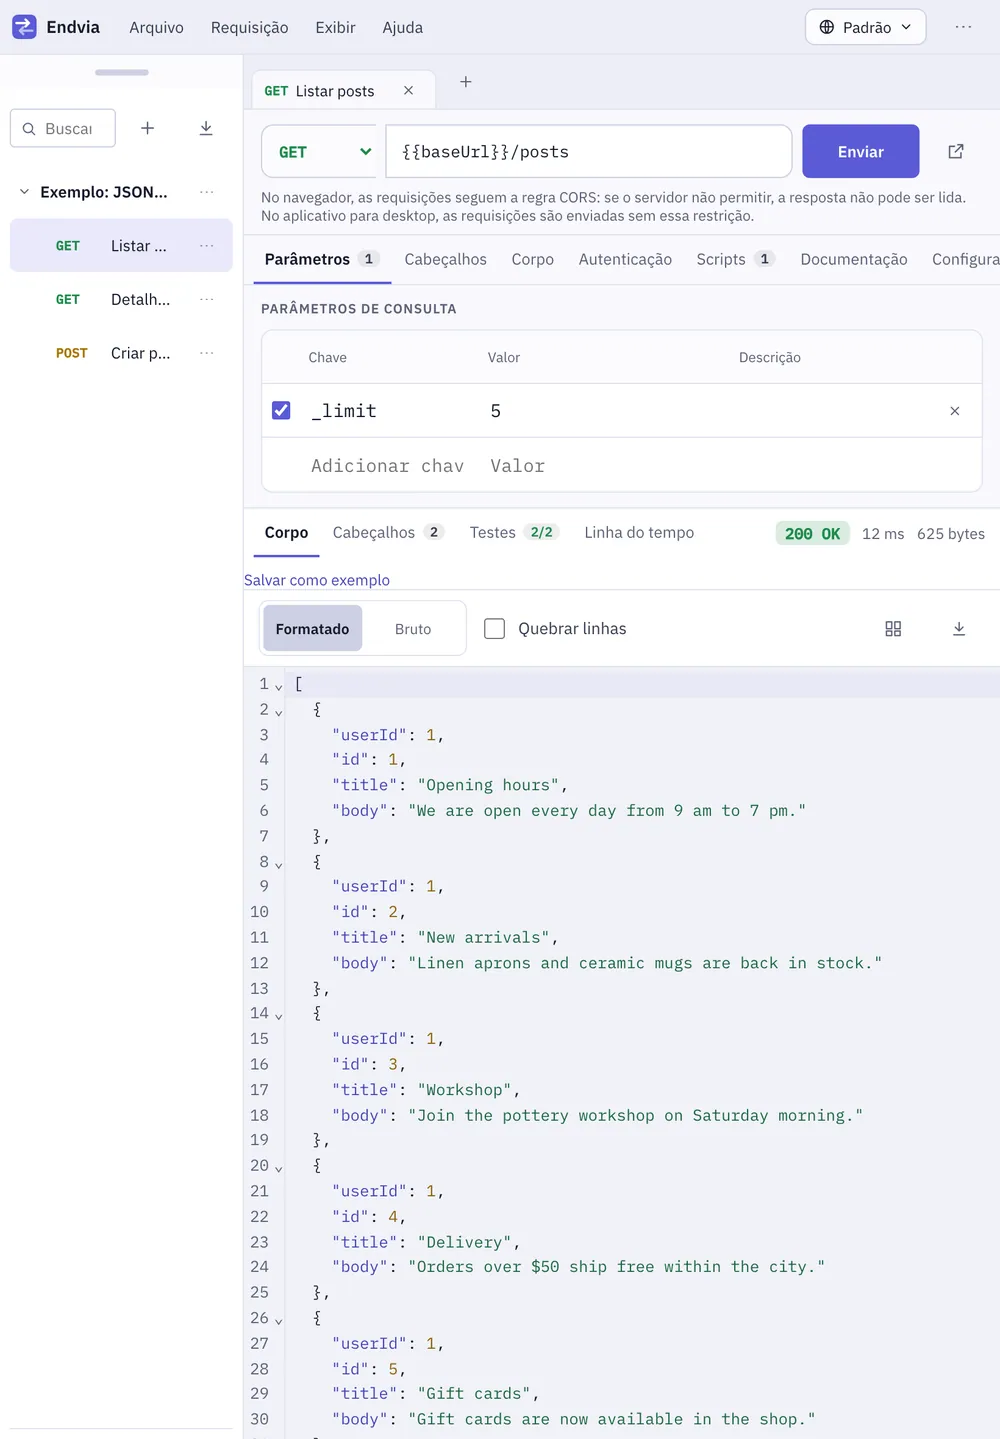This screenshot has width=1000, height=1439.
Task: Uncheck the _limit parameter checkbox
Action: tap(281, 411)
